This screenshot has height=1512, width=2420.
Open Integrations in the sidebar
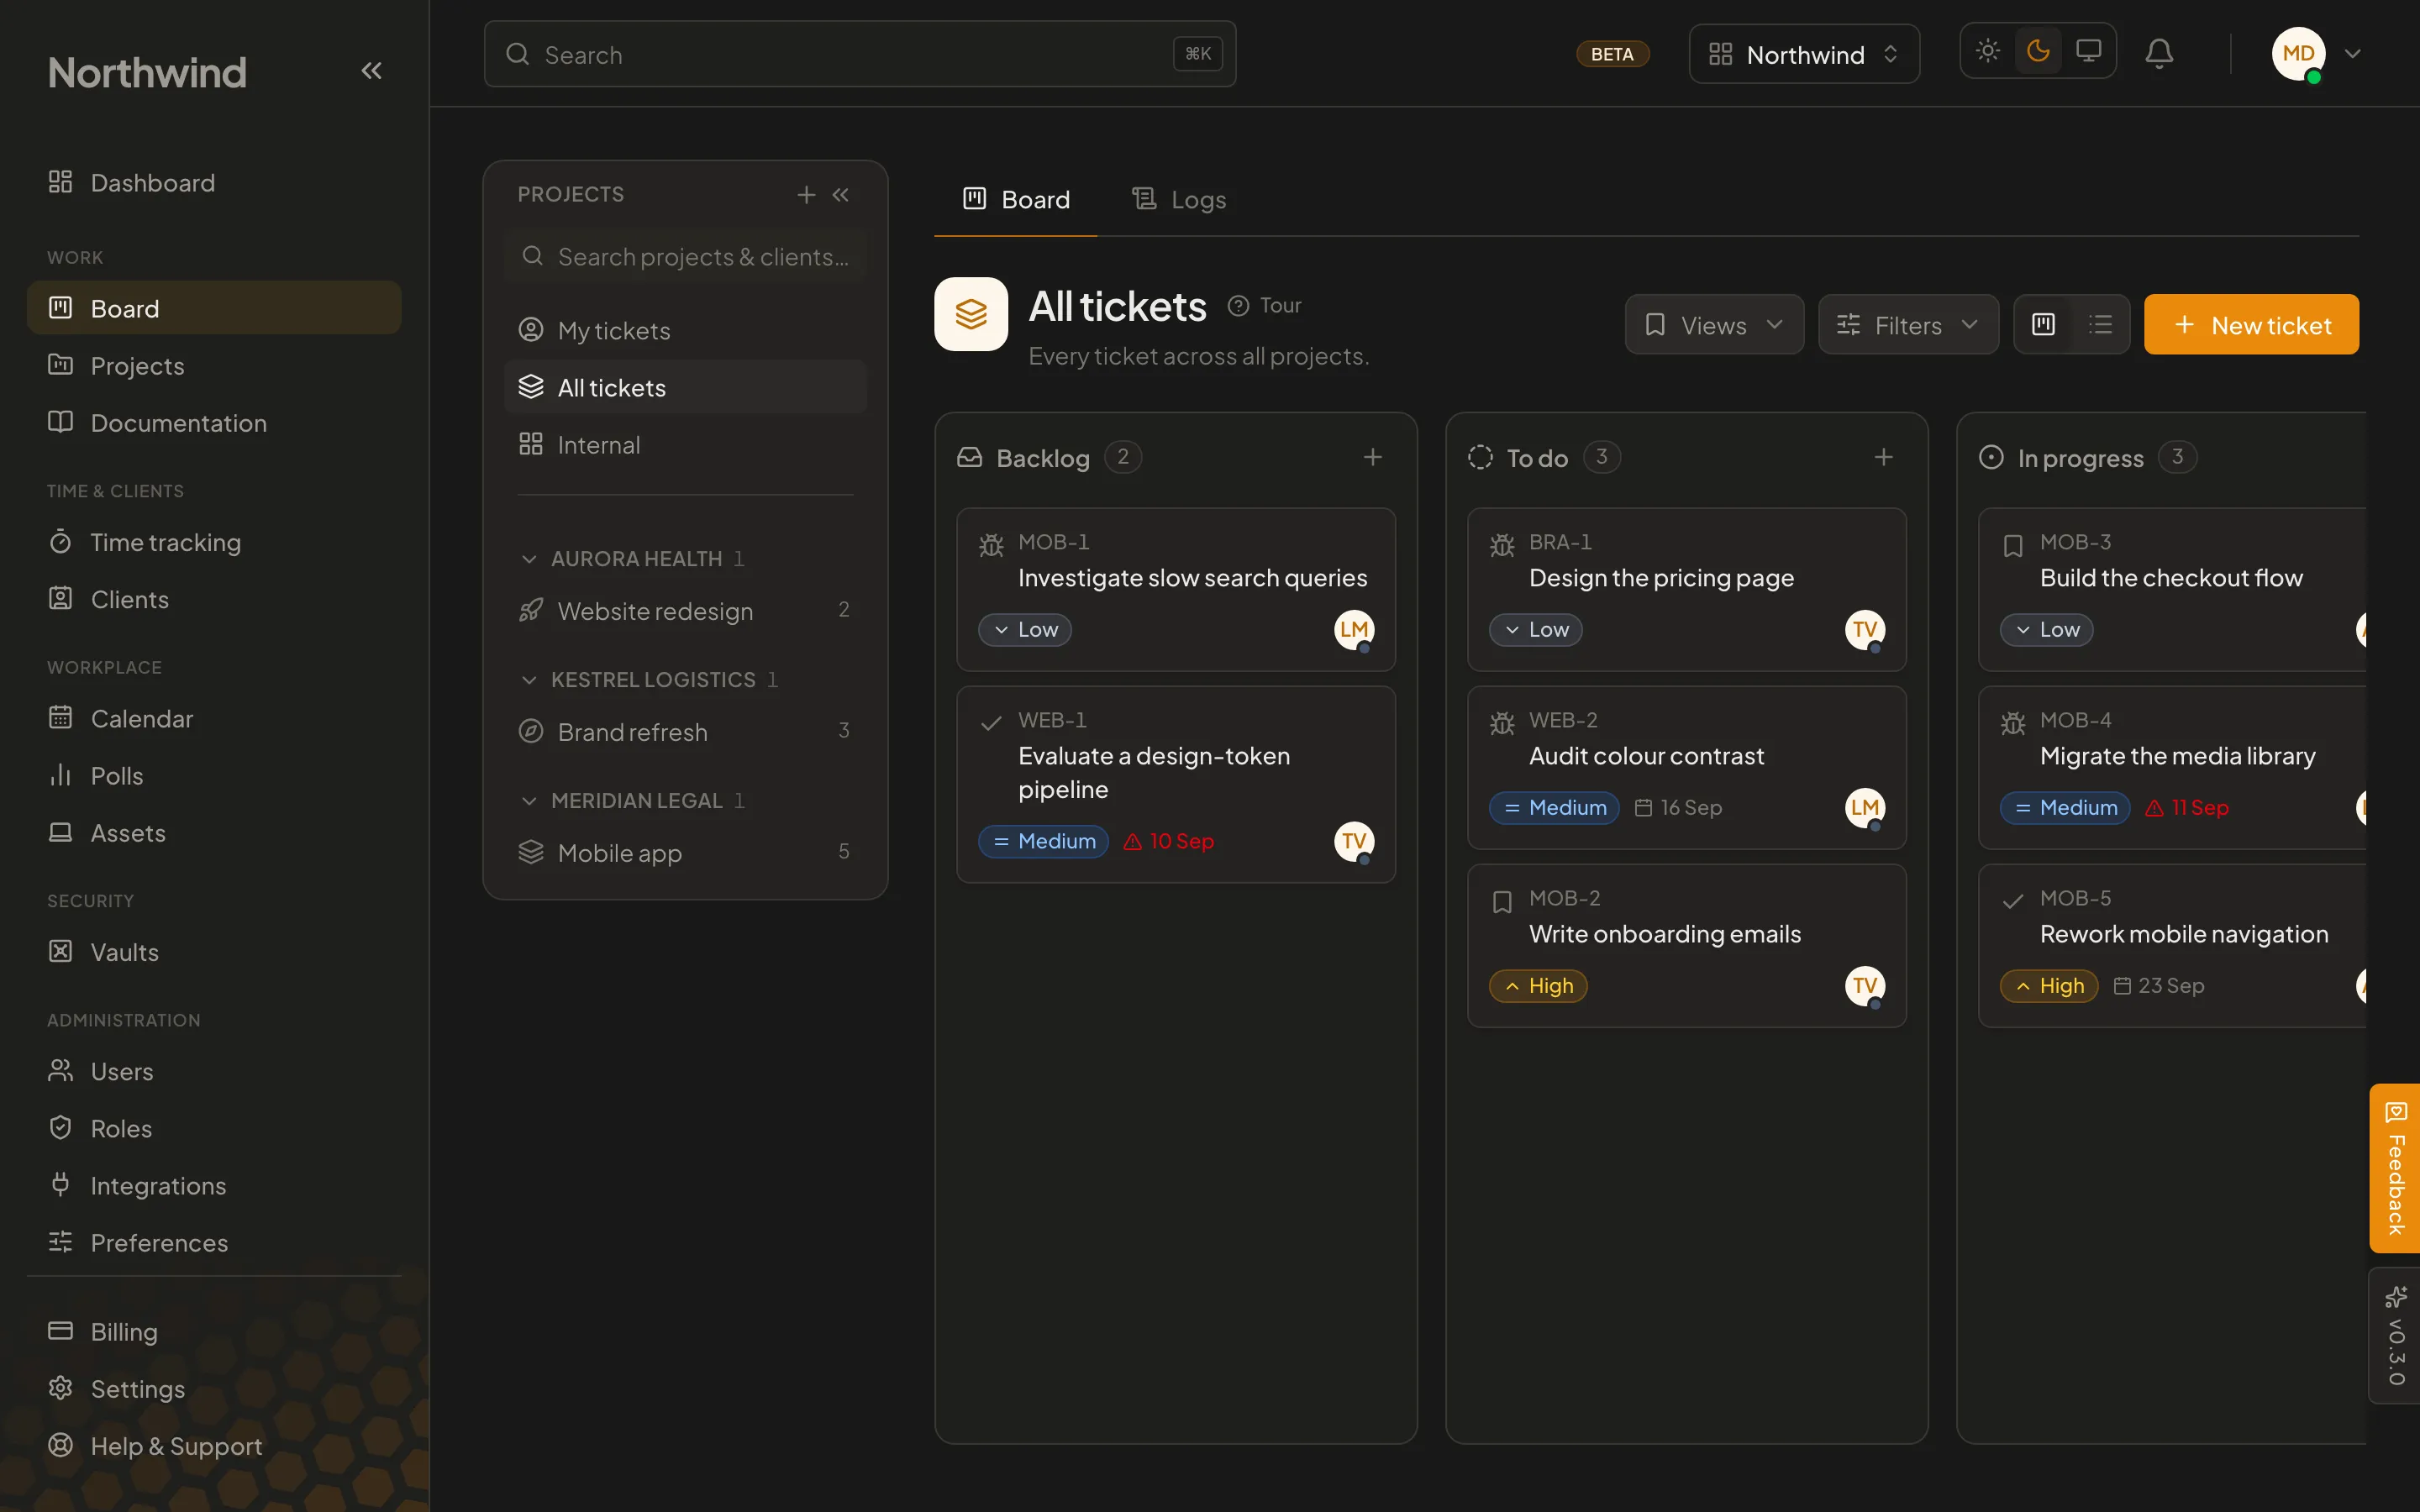214,1186
